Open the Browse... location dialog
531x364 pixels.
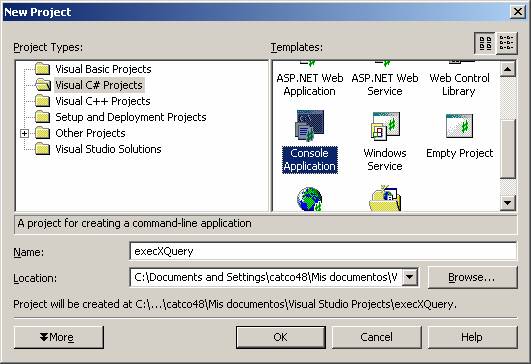(472, 277)
